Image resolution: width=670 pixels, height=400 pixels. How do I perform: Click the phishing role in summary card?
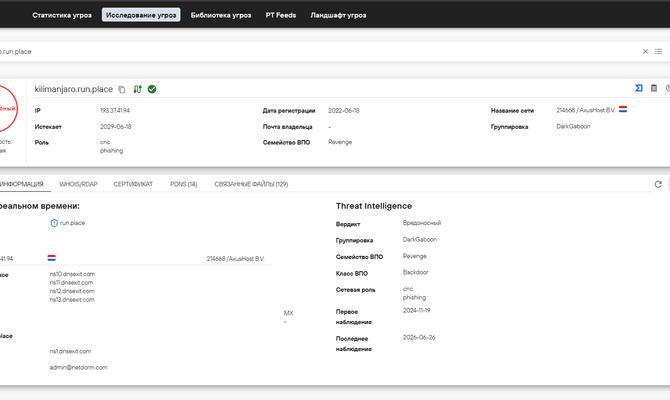click(112, 150)
